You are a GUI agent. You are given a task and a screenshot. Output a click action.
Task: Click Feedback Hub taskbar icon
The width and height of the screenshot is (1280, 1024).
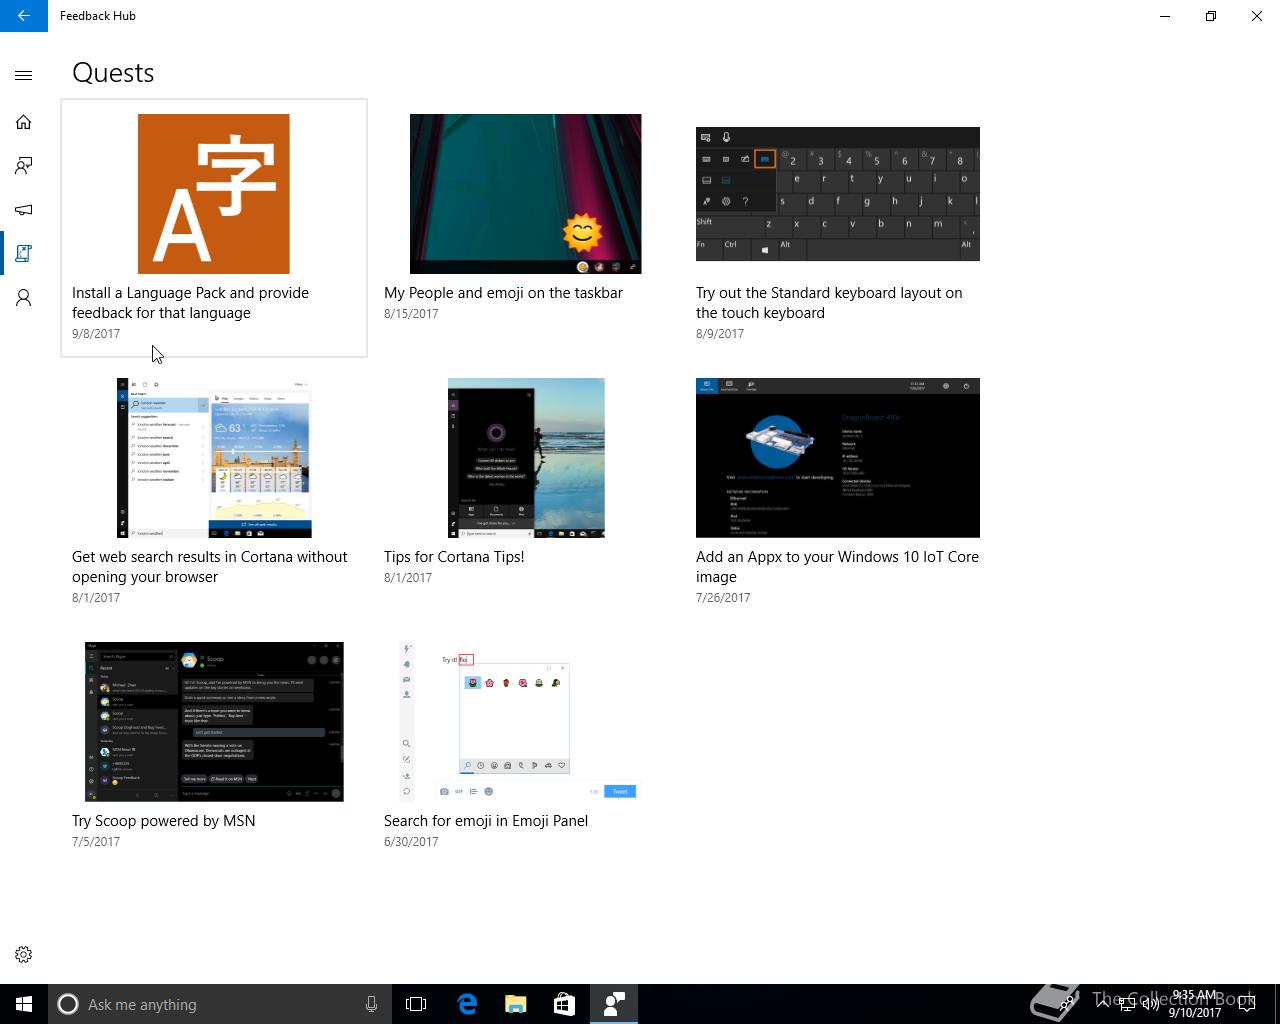(x=614, y=1004)
